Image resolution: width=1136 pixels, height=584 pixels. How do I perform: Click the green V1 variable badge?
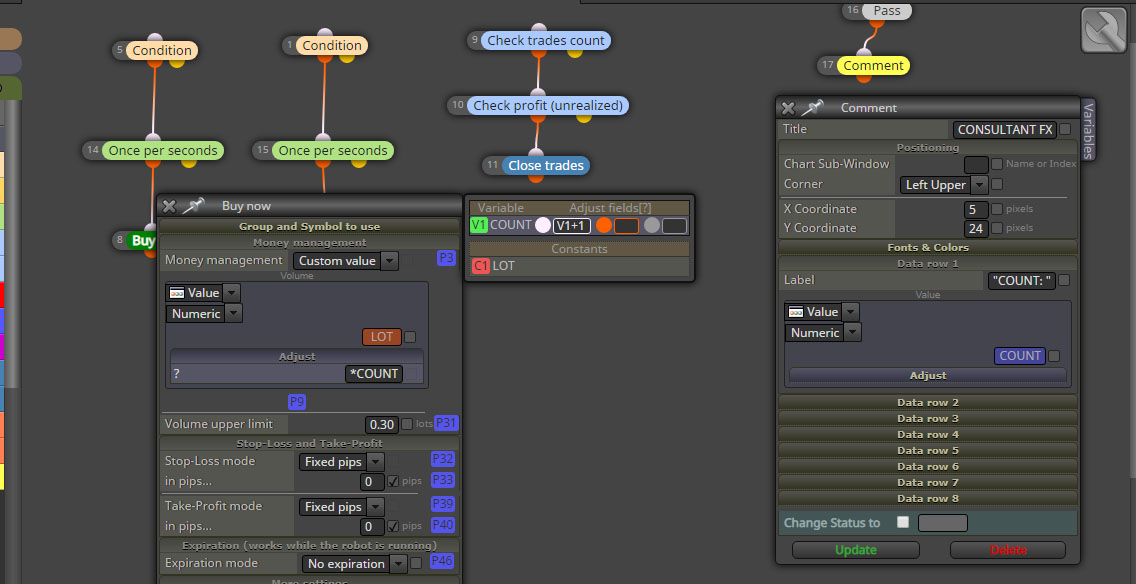pyautogui.click(x=479, y=225)
